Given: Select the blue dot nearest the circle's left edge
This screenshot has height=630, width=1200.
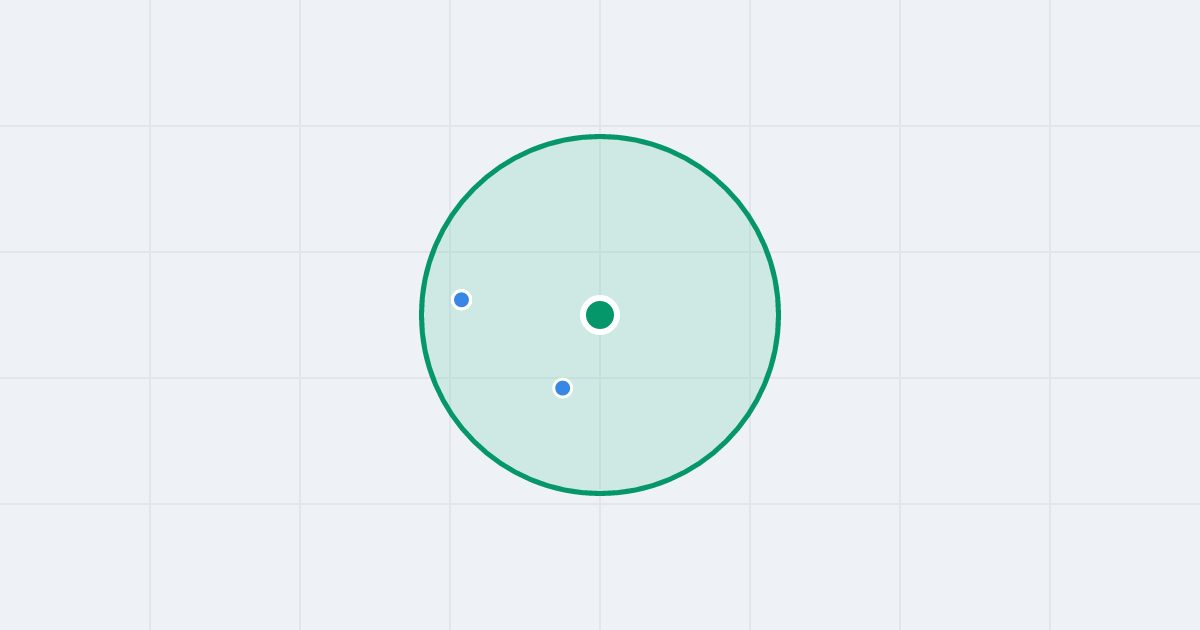Looking at the screenshot, I should [x=461, y=300].
